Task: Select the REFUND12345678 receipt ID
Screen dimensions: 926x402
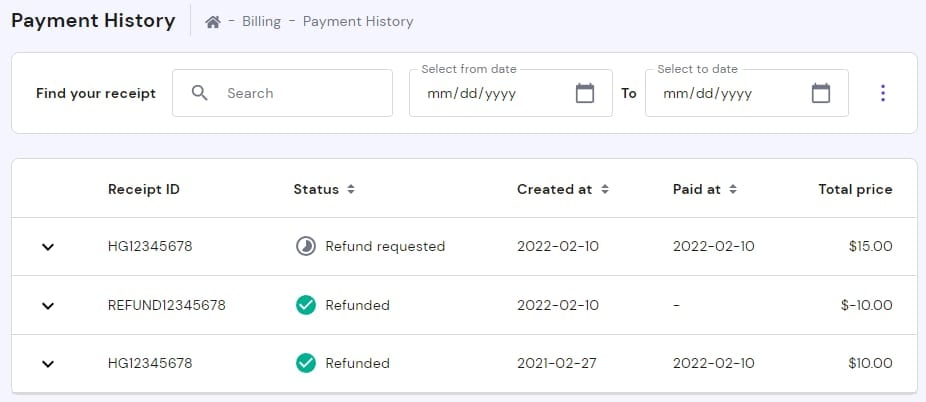Action: (167, 305)
